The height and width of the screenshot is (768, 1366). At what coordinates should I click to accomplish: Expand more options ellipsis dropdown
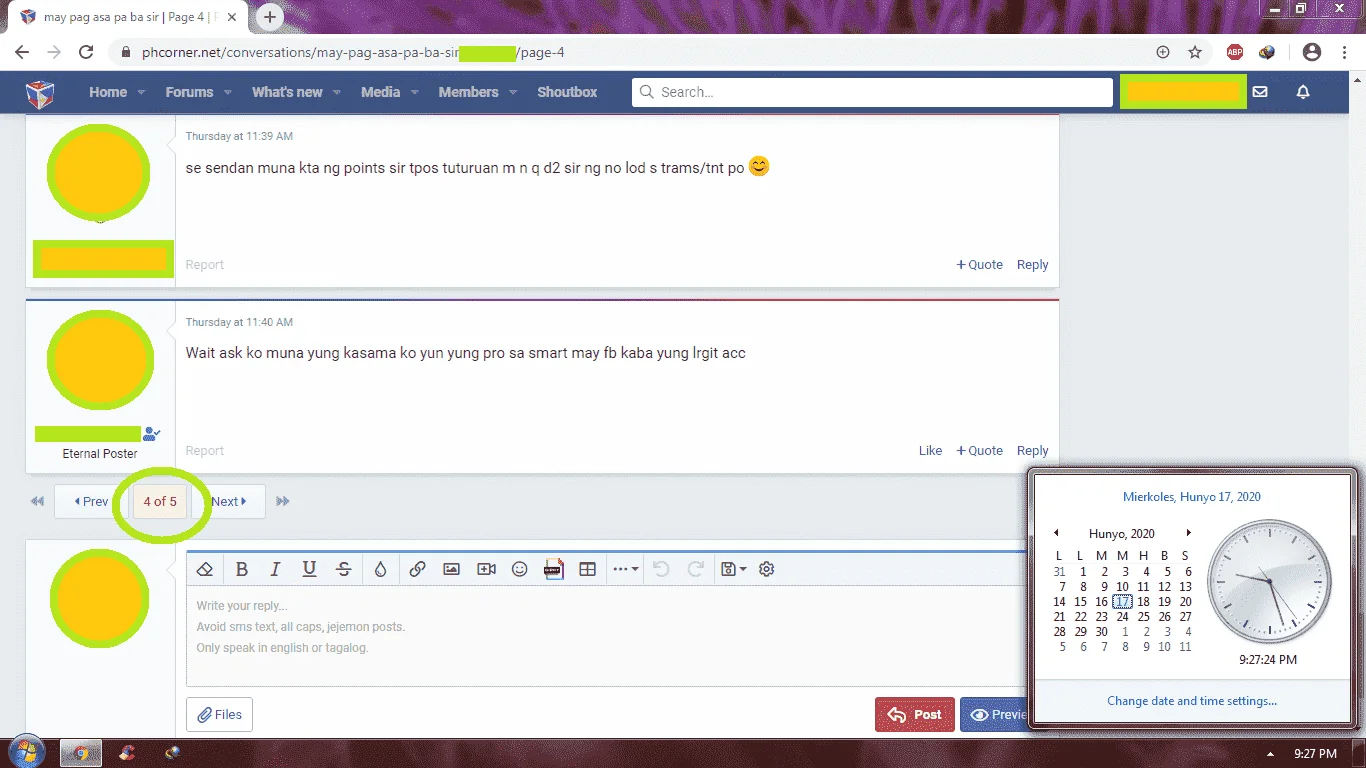pyautogui.click(x=625, y=569)
